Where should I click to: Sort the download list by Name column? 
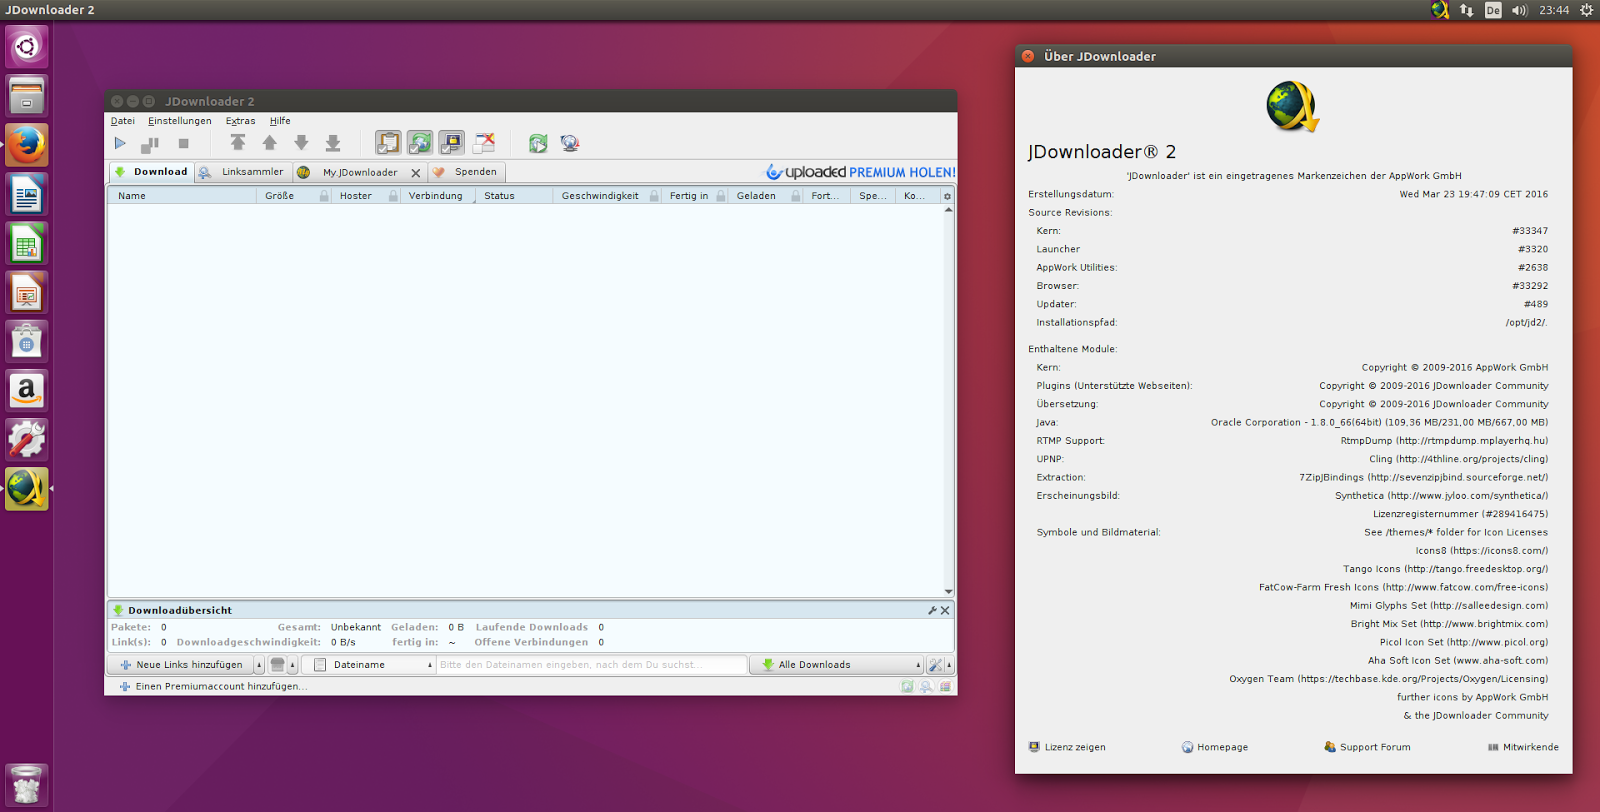182,196
